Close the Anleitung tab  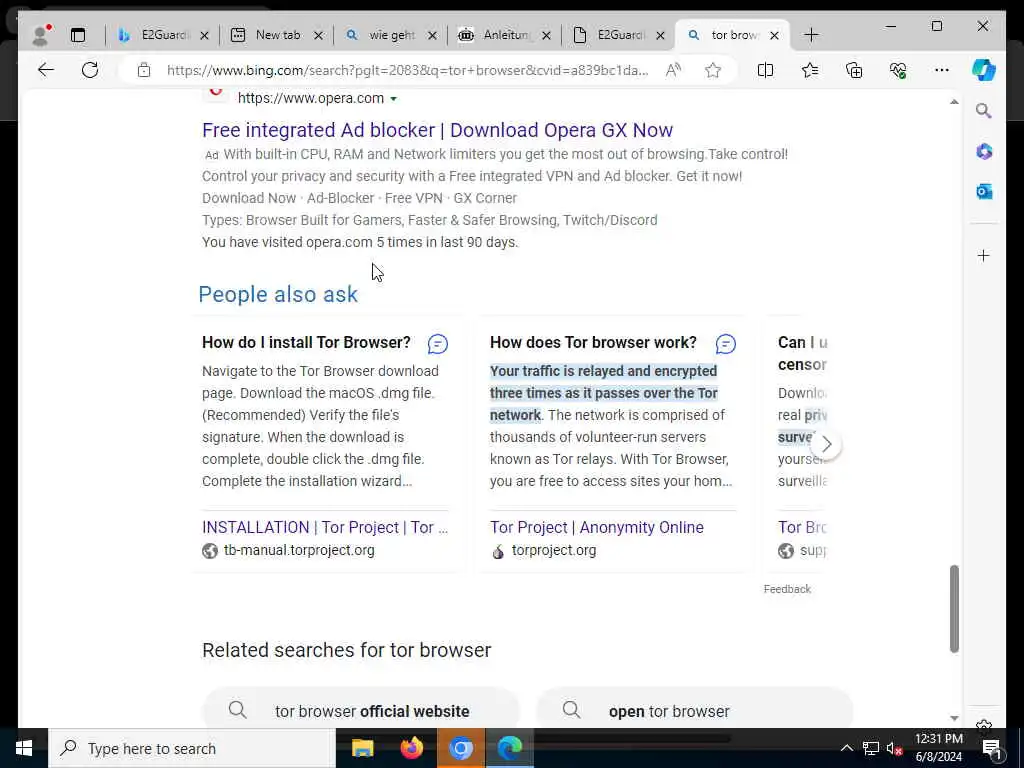(547, 35)
